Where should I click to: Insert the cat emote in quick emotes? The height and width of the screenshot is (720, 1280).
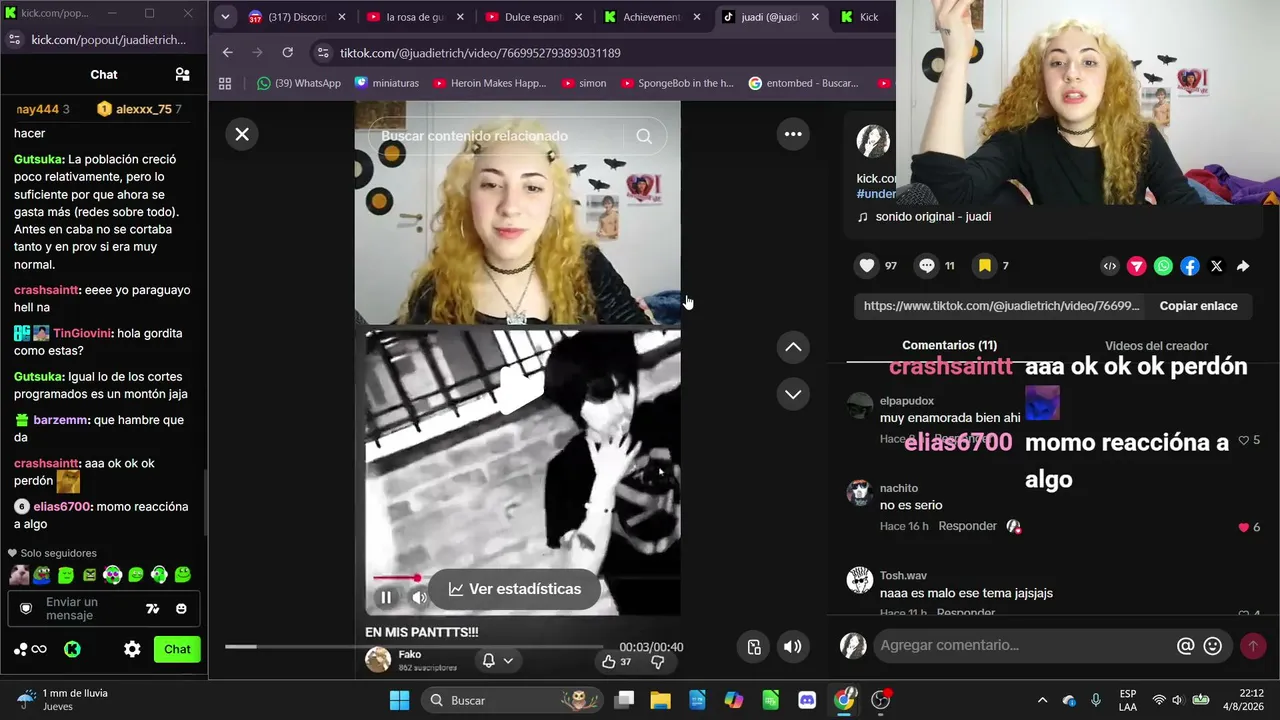[19, 575]
